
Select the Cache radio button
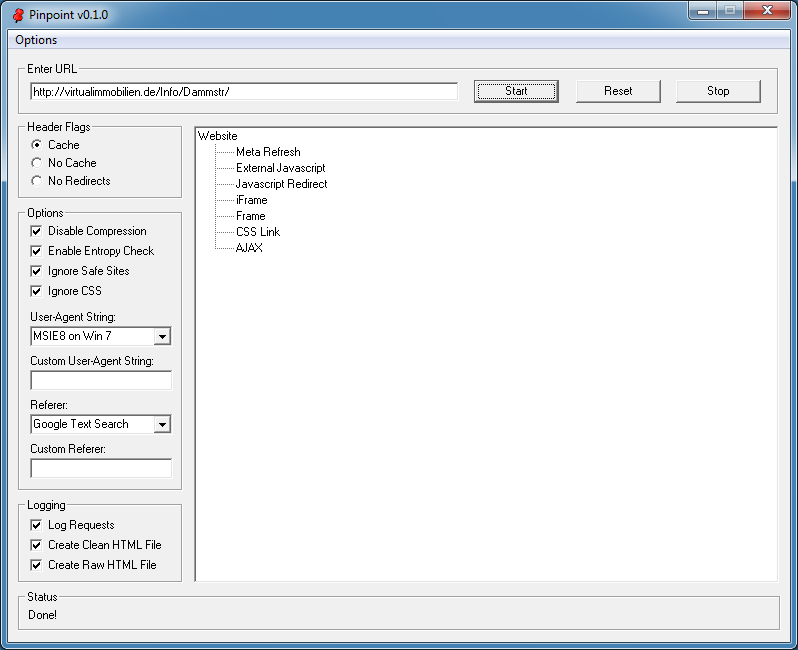(x=37, y=145)
